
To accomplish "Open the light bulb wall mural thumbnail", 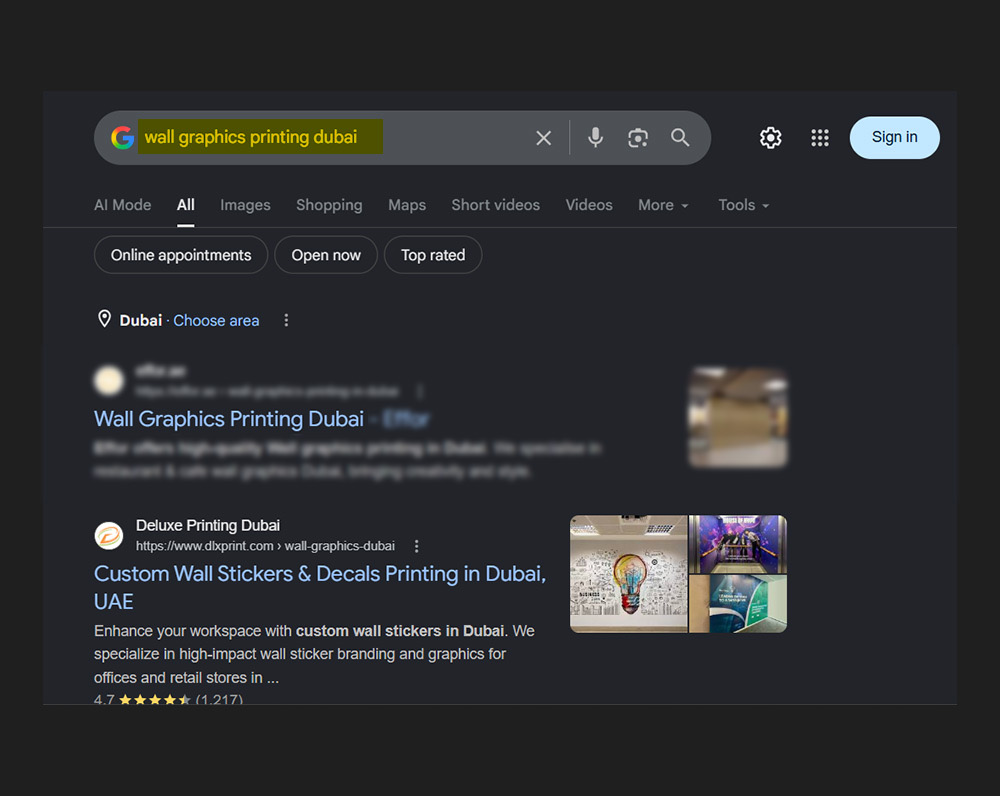I will tap(628, 574).
